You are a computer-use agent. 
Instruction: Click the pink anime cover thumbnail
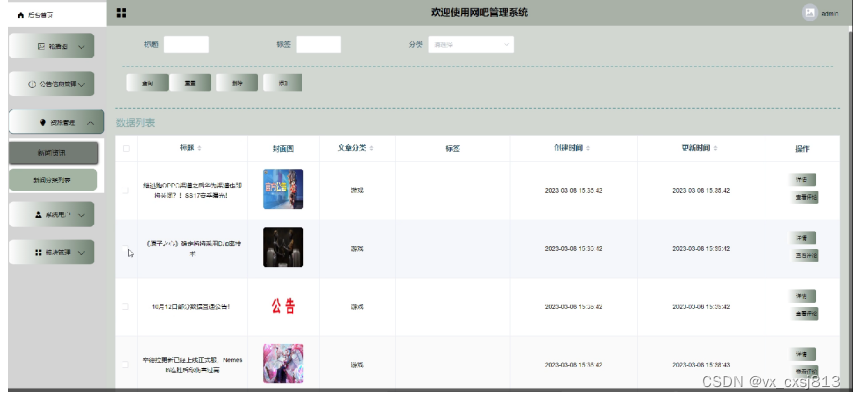tap(283, 364)
